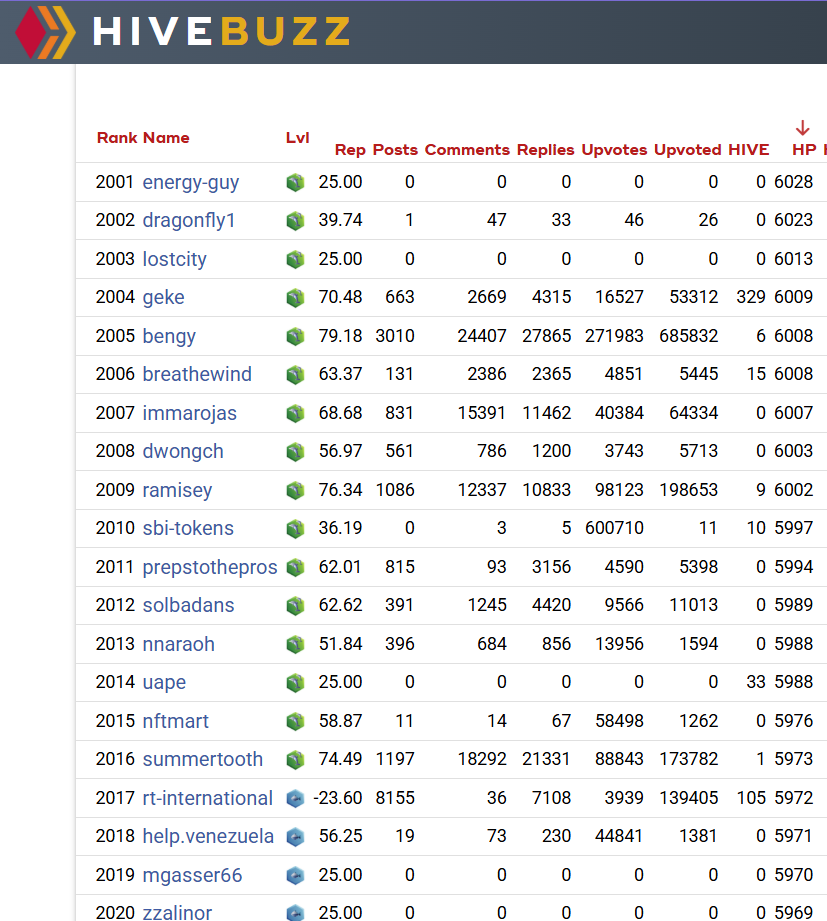Open ramisey's profile link
This screenshot has width=827, height=921.
177,490
